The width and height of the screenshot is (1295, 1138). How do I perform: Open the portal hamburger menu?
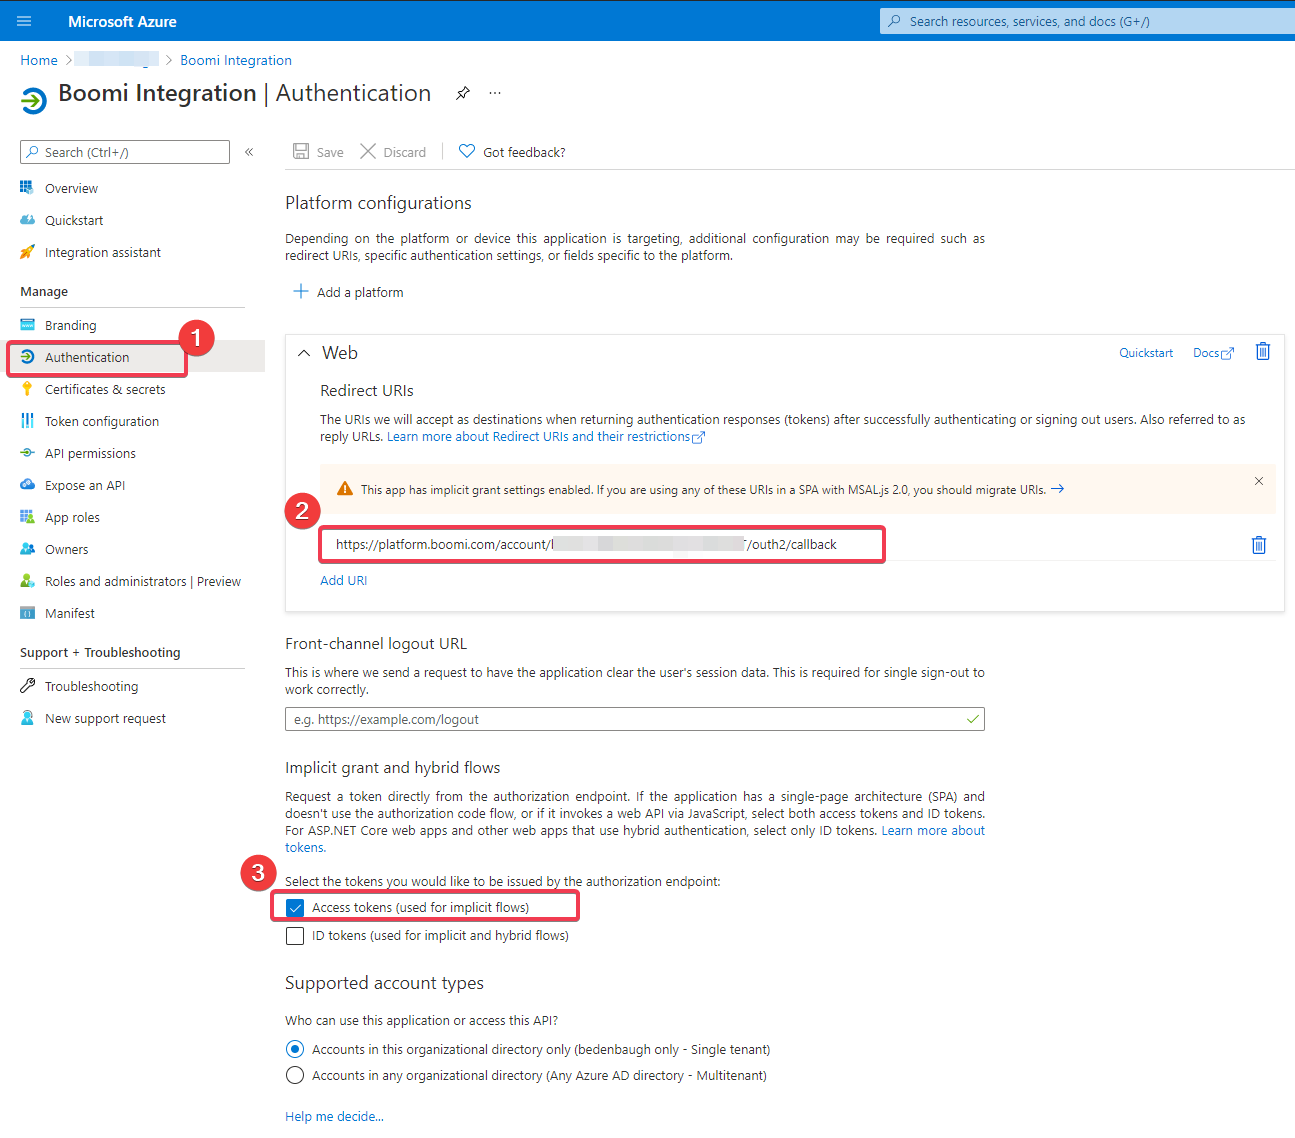24,20
